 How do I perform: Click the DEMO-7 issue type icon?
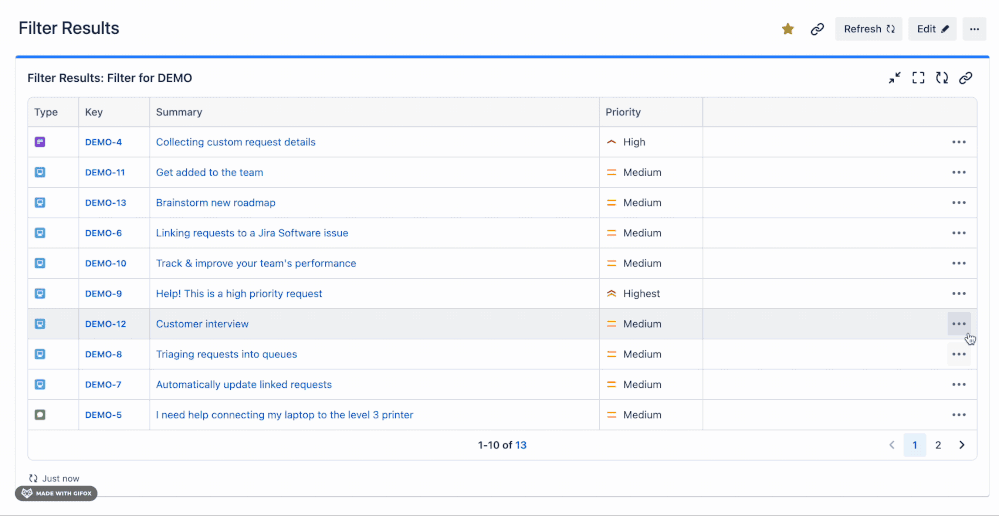(40, 385)
